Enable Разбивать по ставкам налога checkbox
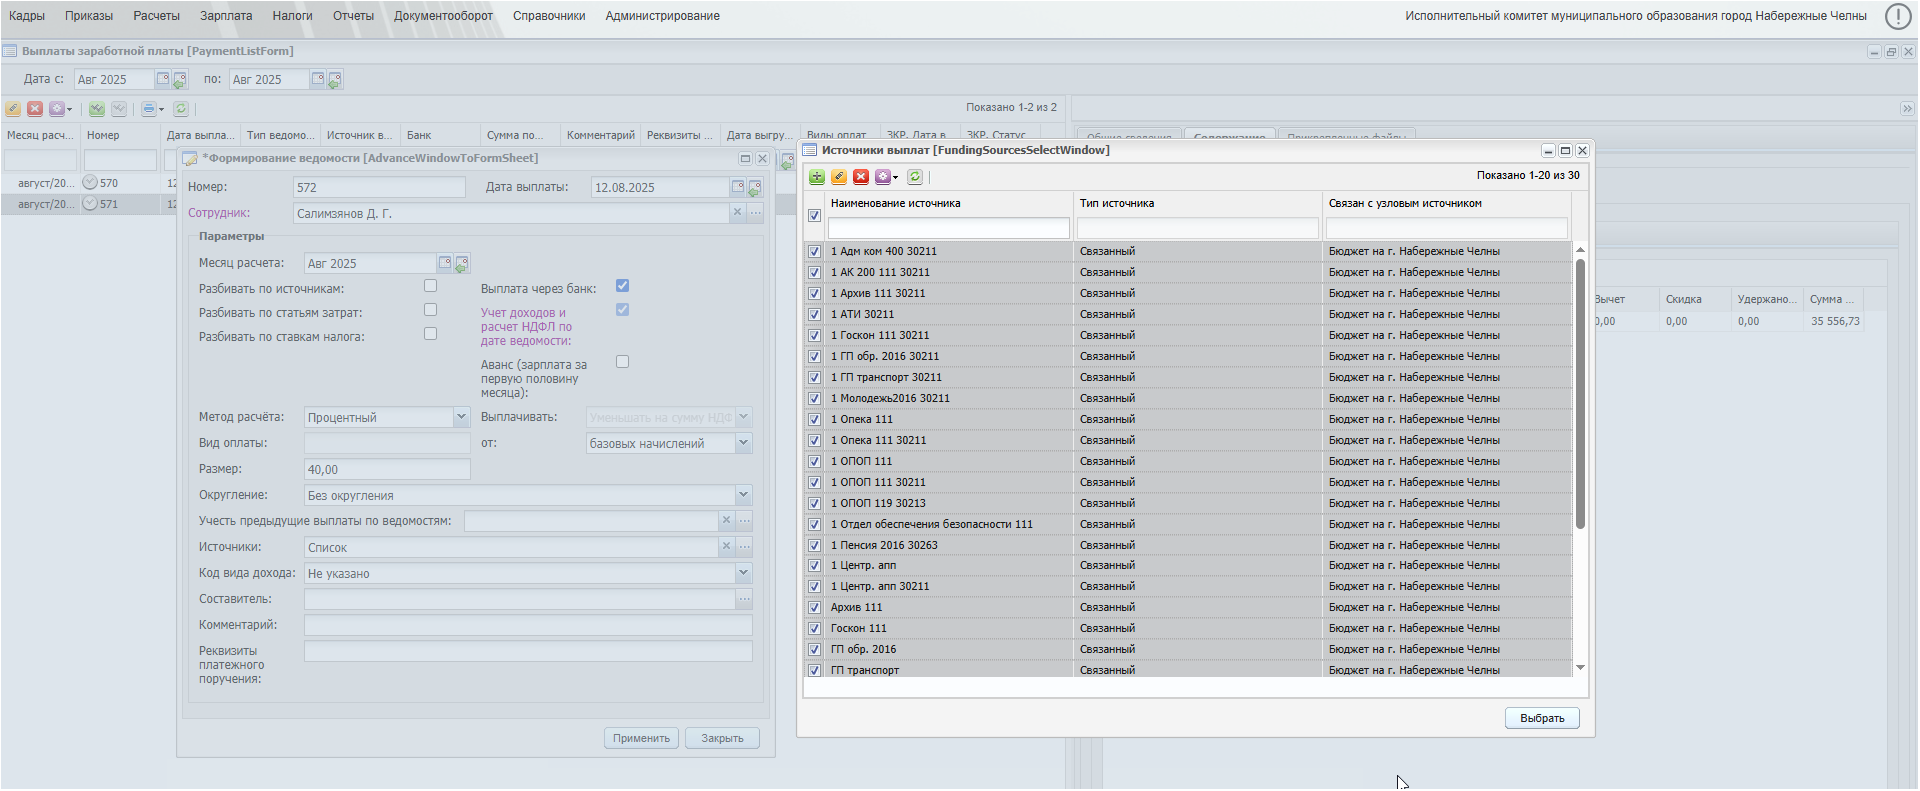Viewport: 1920px width, 791px height. (x=430, y=334)
